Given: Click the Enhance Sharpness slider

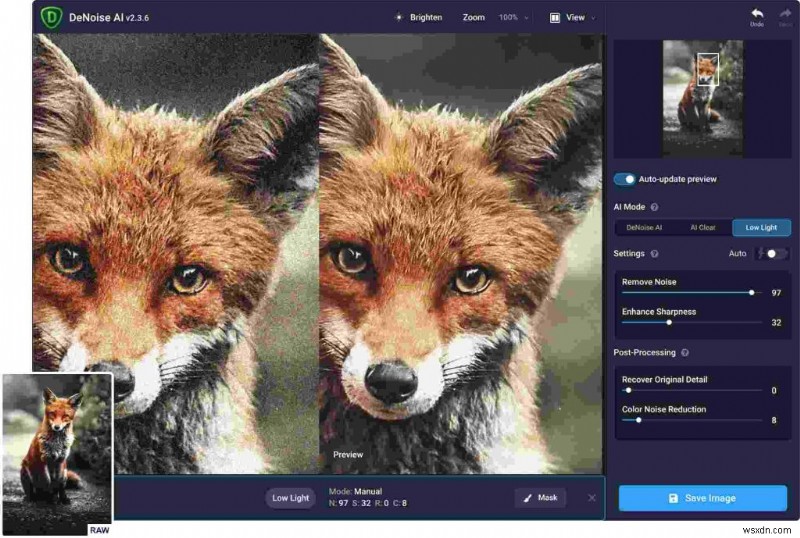Looking at the screenshot, I should pos(691,323).
